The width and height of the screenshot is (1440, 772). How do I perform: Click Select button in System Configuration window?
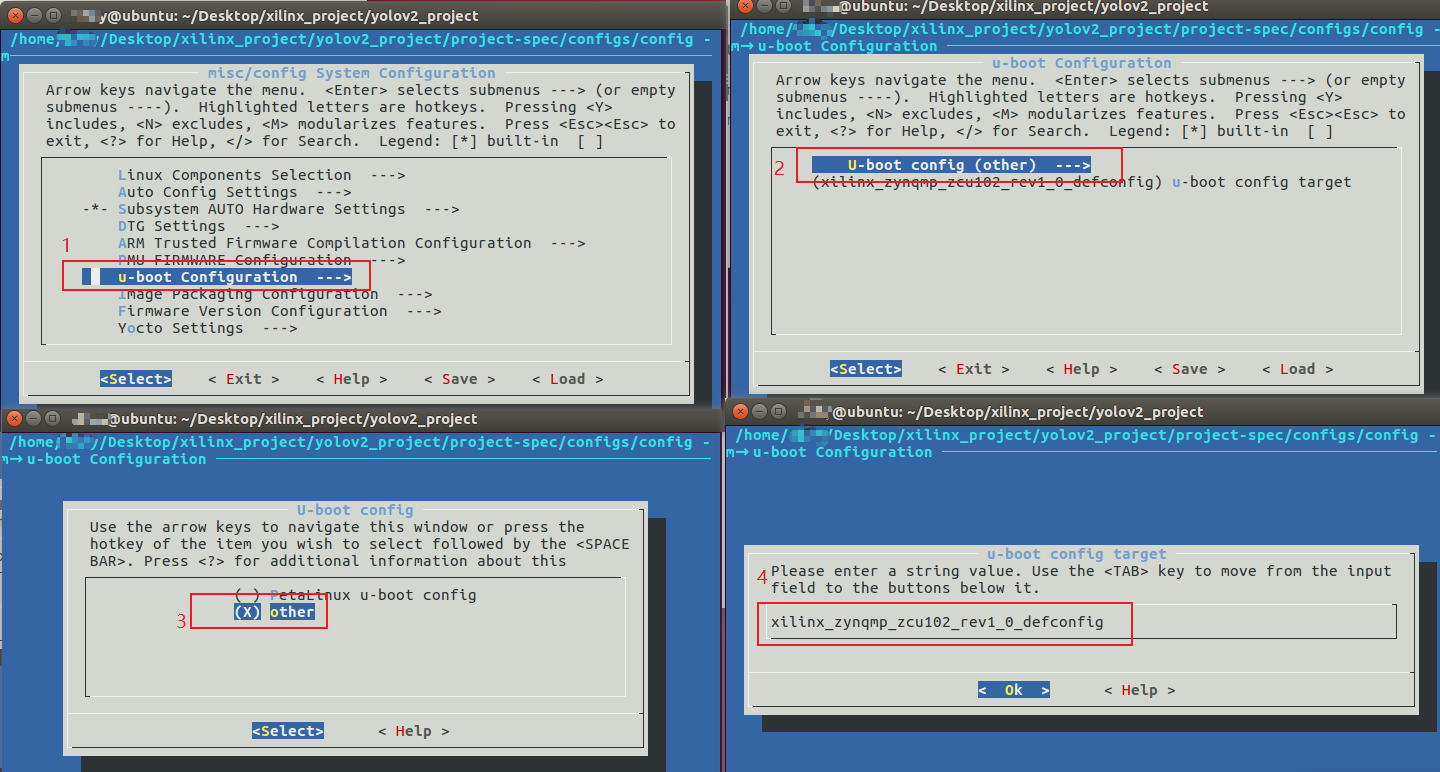(136, 379)
